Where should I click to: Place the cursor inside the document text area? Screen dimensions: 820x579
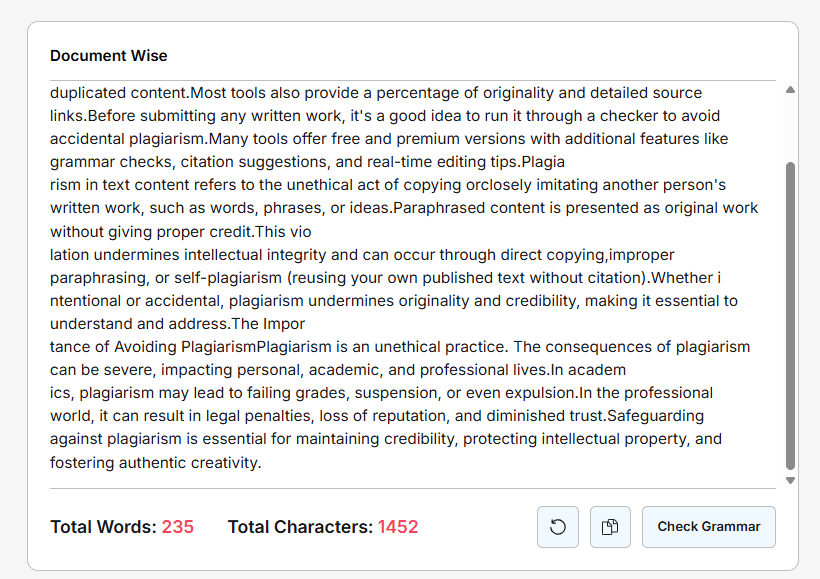coord(400,280)
